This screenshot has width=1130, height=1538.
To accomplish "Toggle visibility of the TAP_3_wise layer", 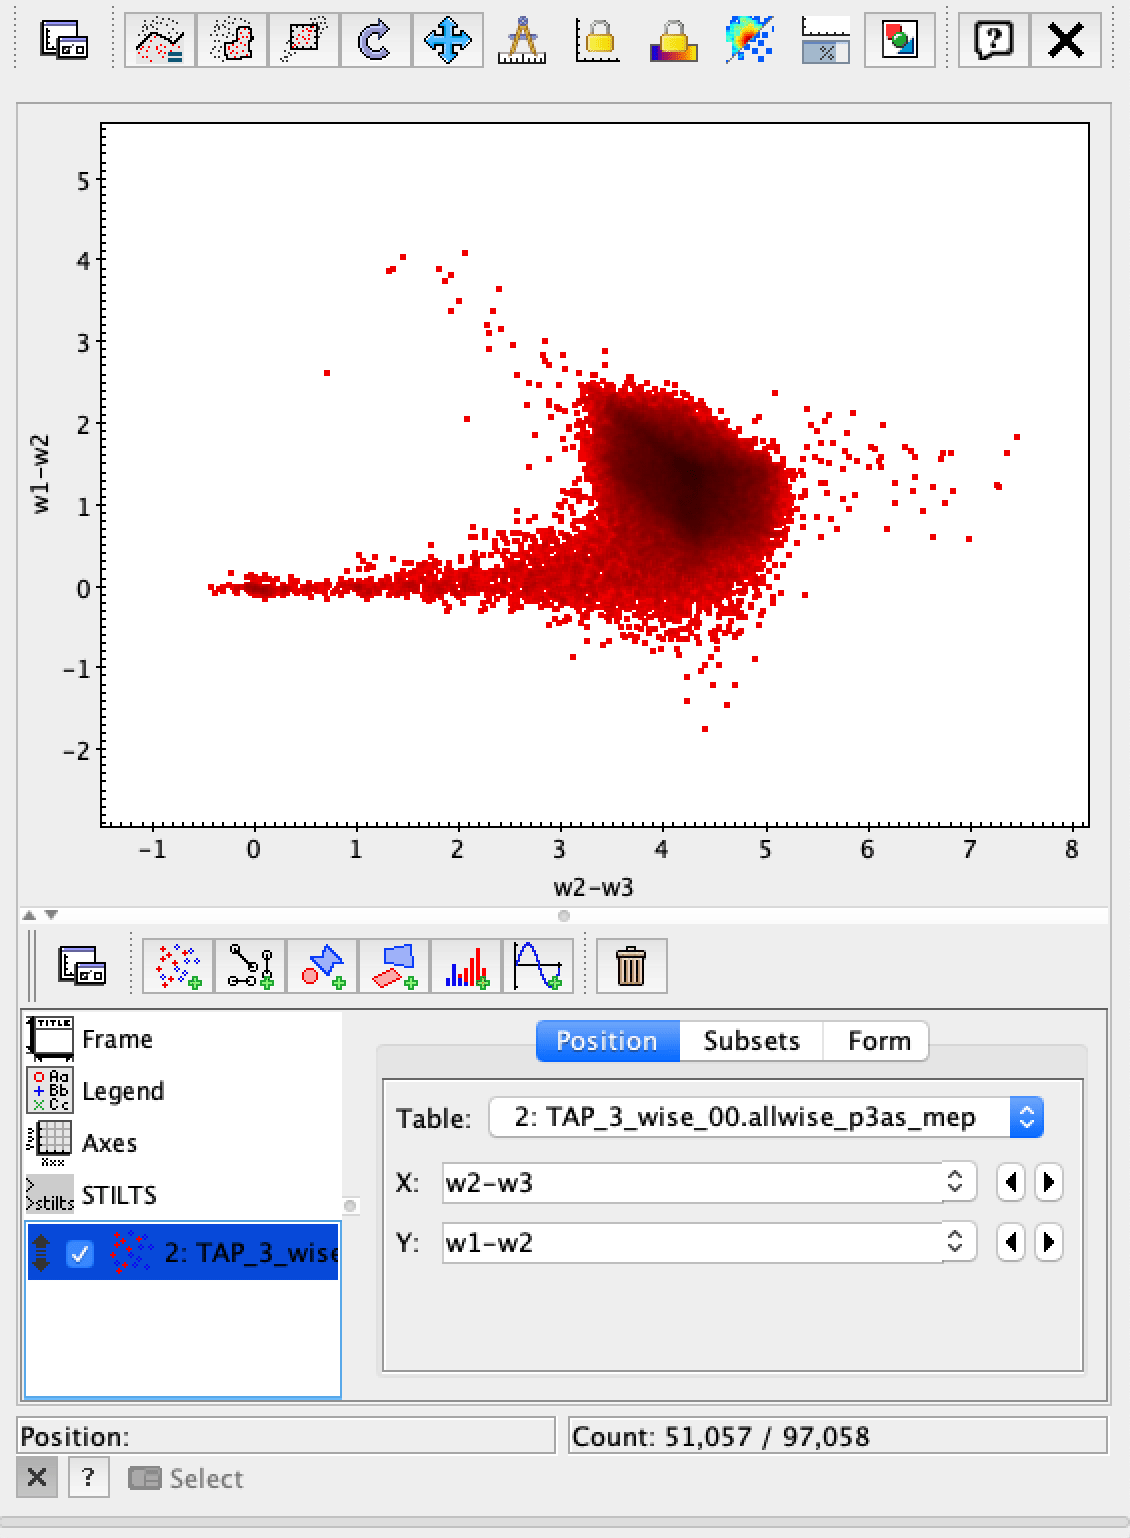I will (79, 1253).
